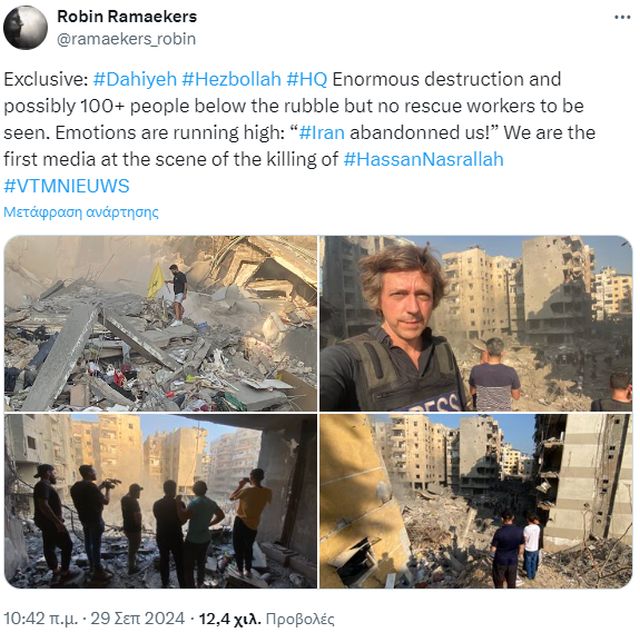Open the three-dot more options menu
Screen dimensions: 640x633
pyautogui.click(x=622, y=18)
